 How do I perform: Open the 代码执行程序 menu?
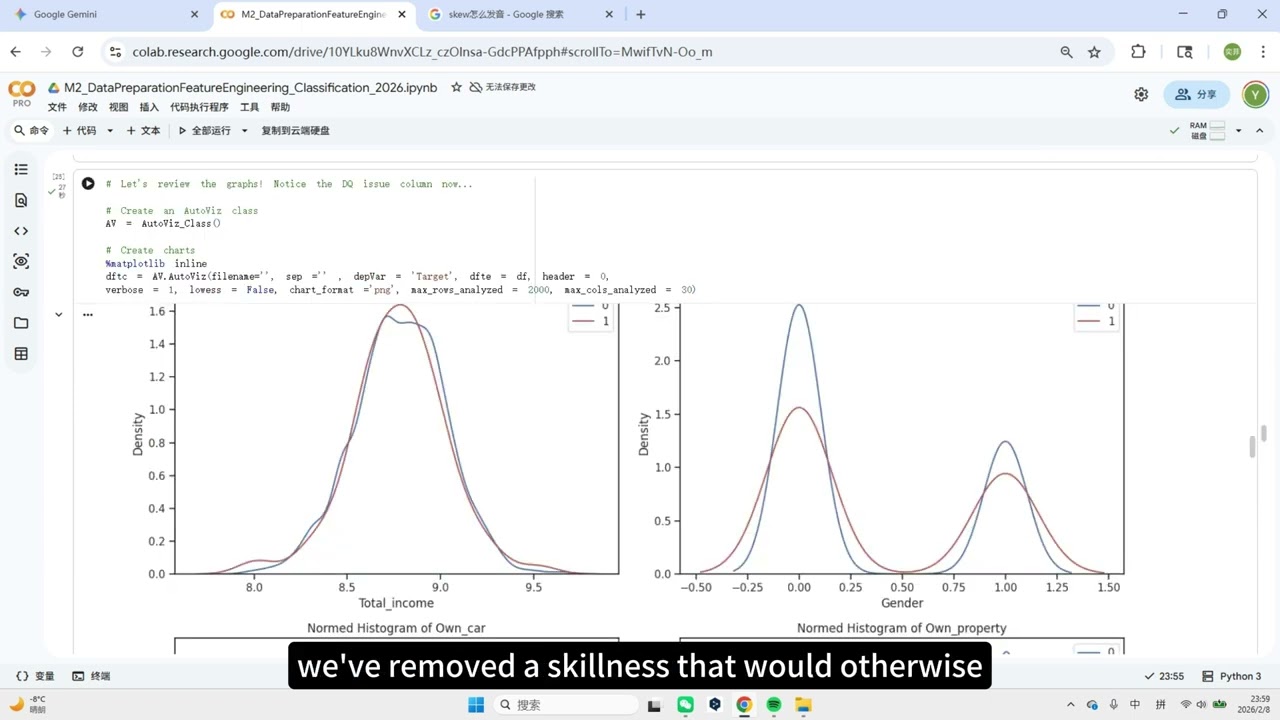click(199, 107)
